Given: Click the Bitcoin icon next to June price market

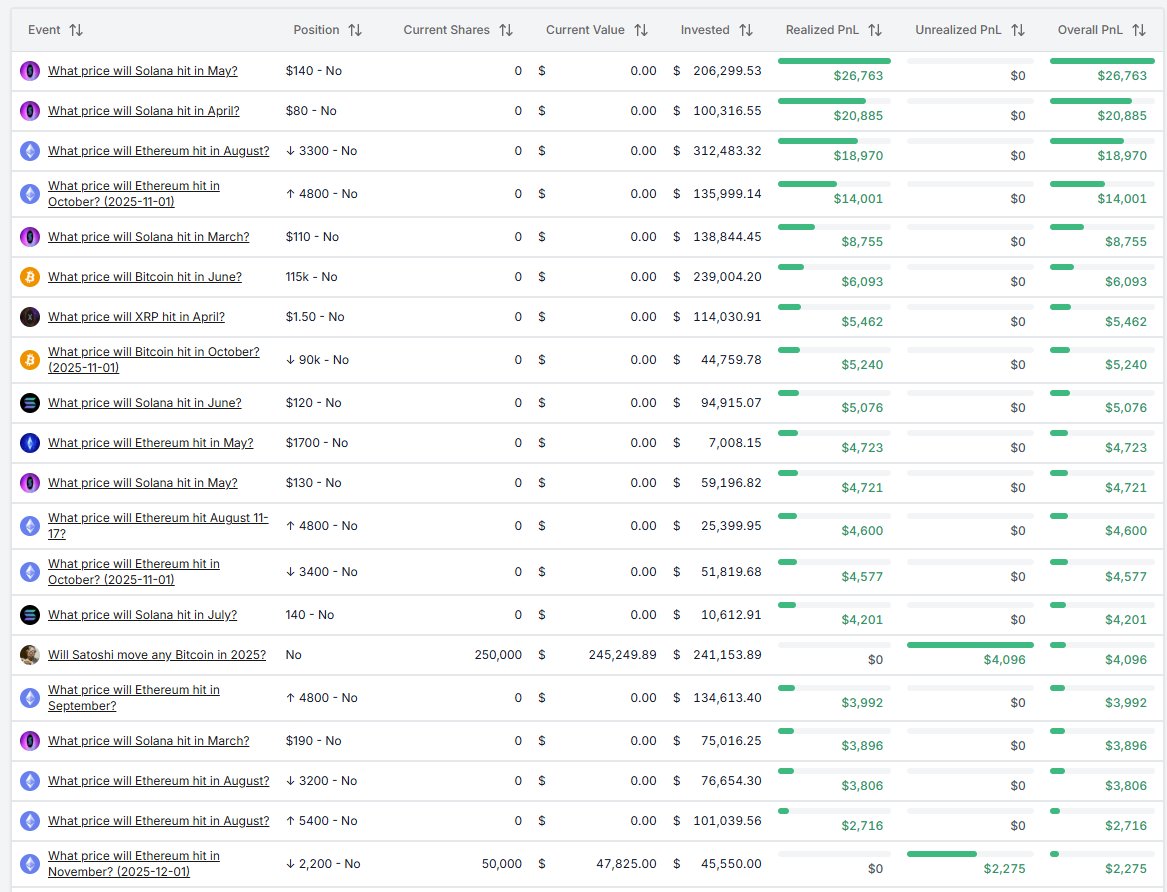Looking at the screenshot, I should pyautogui.click(x=29, y=277).
